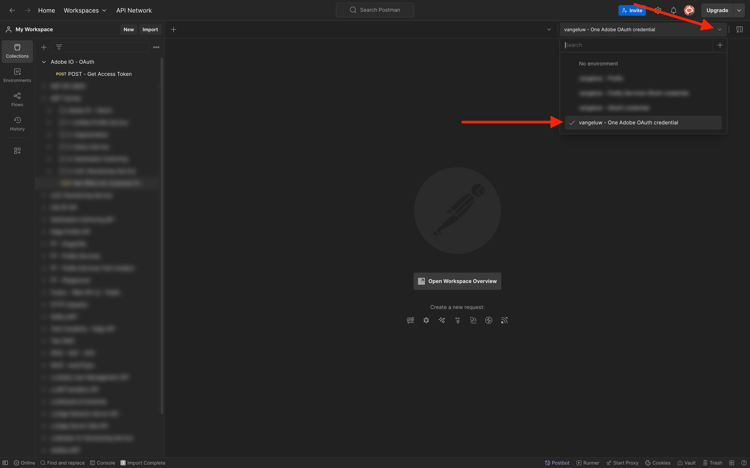Image resolution: width=750 pixels, height=468 pixels.
Task: Click the configure sidebar apps icon
Action: pyautogui.click(x=17, y=151)
